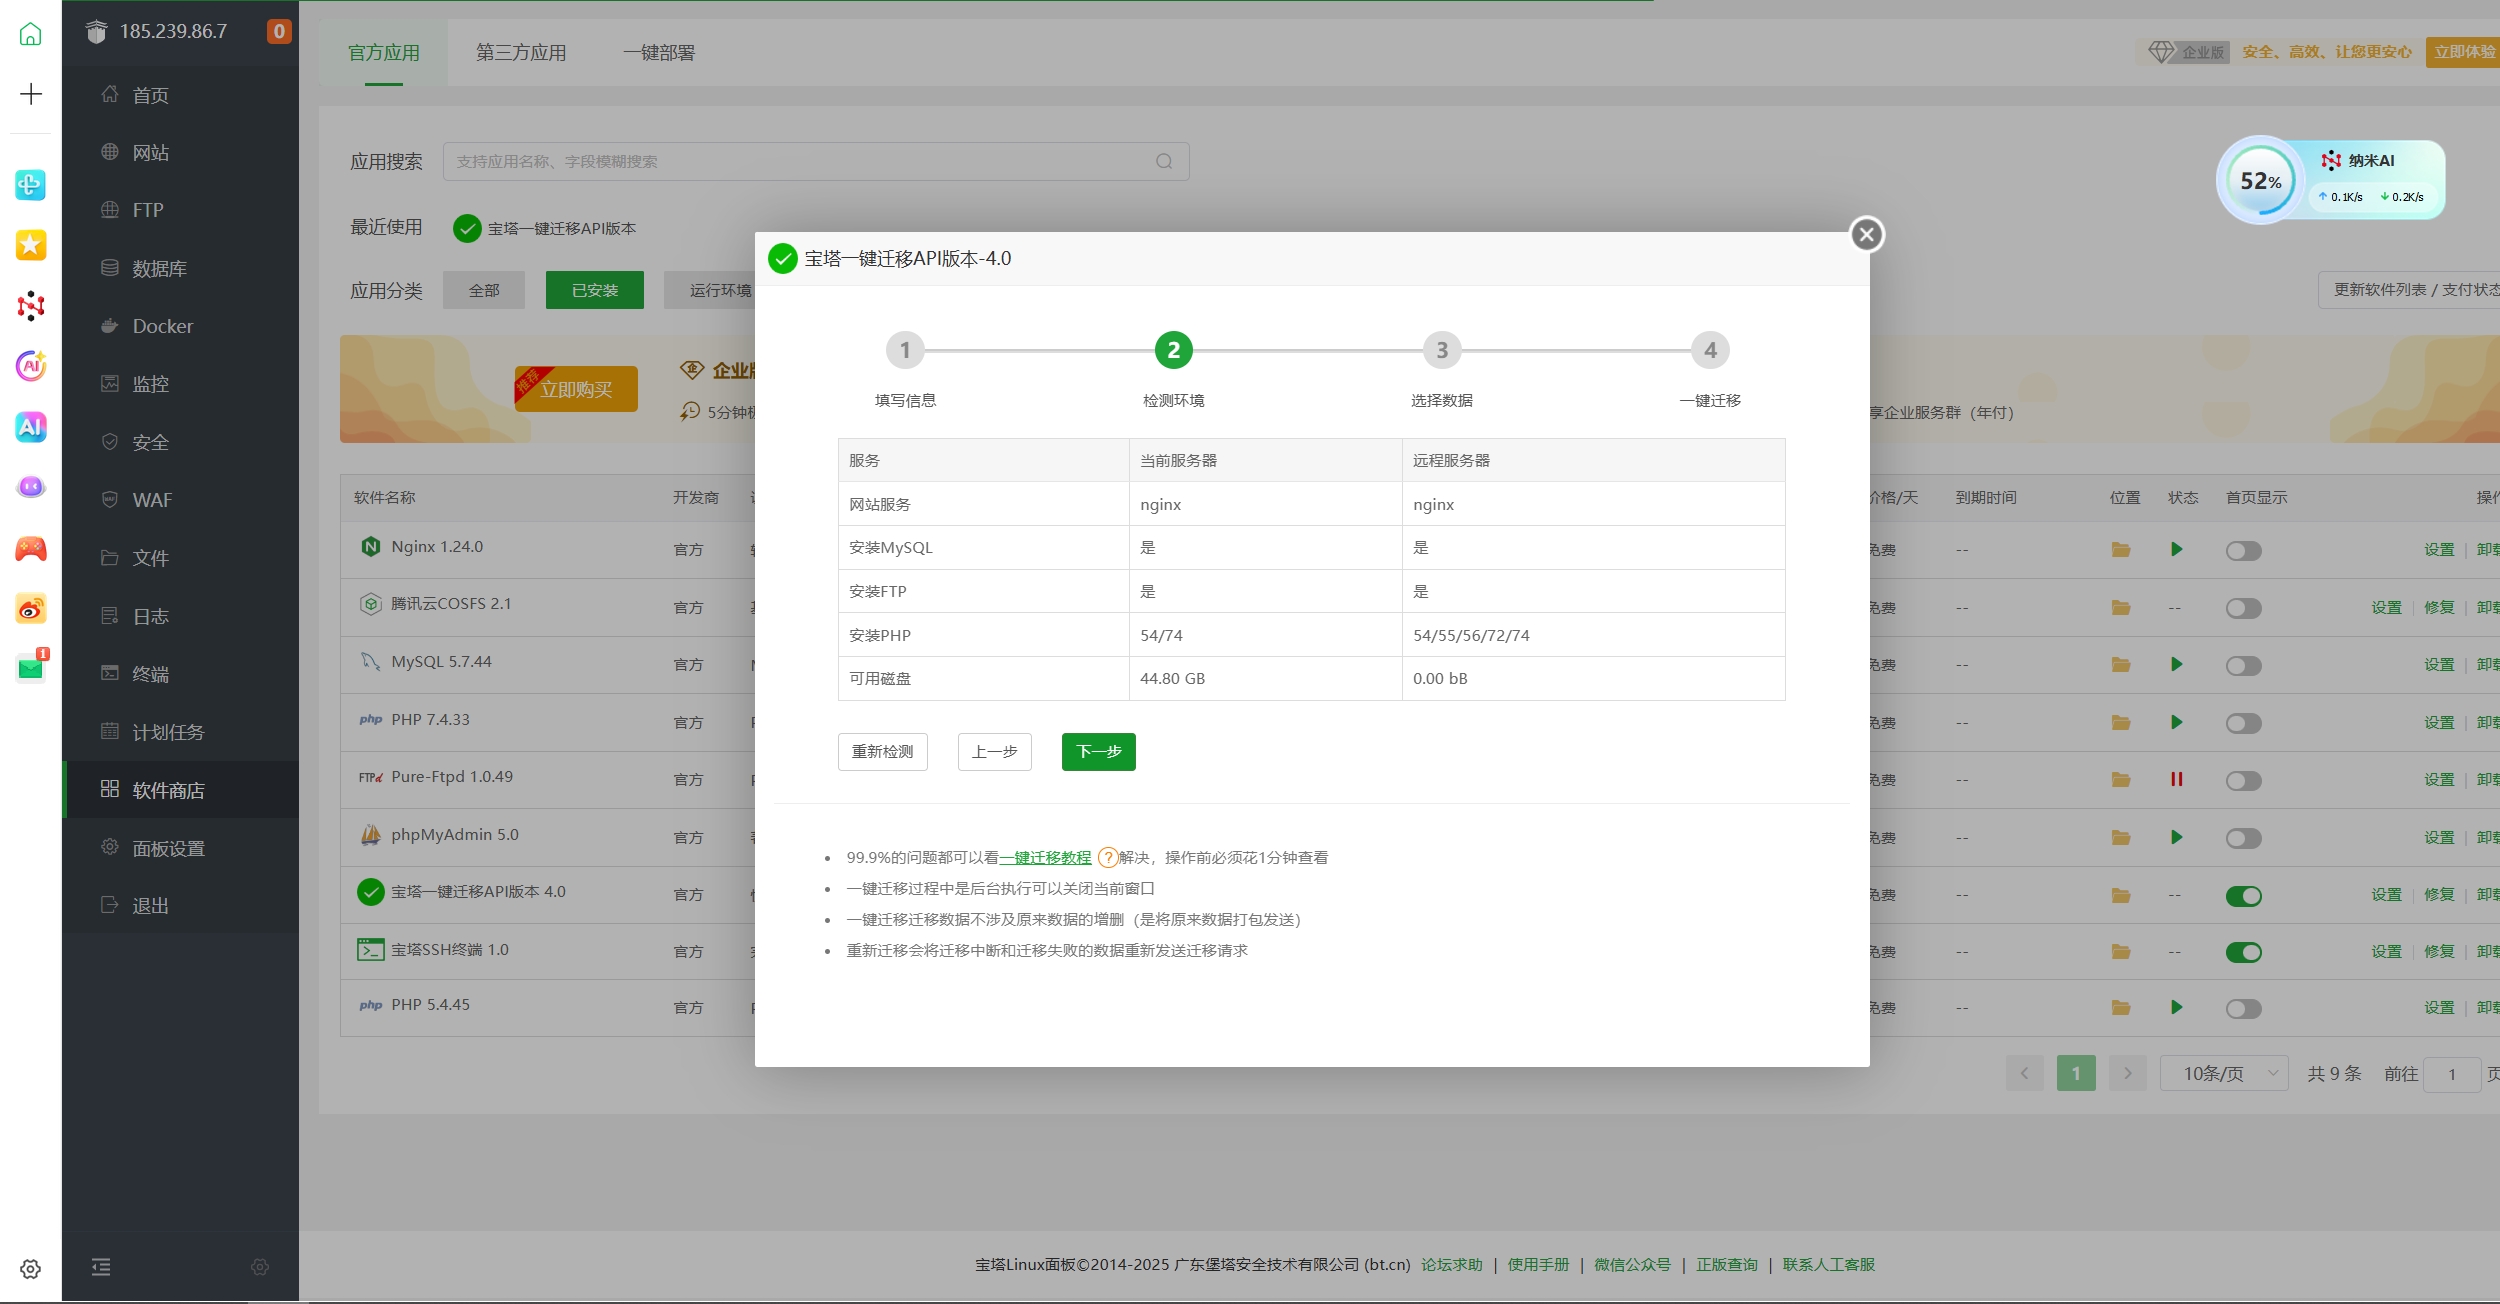Click step 1 填写信息 in the progress stepper
This screenshot has height=1304, width=2500.
point(905,350)
